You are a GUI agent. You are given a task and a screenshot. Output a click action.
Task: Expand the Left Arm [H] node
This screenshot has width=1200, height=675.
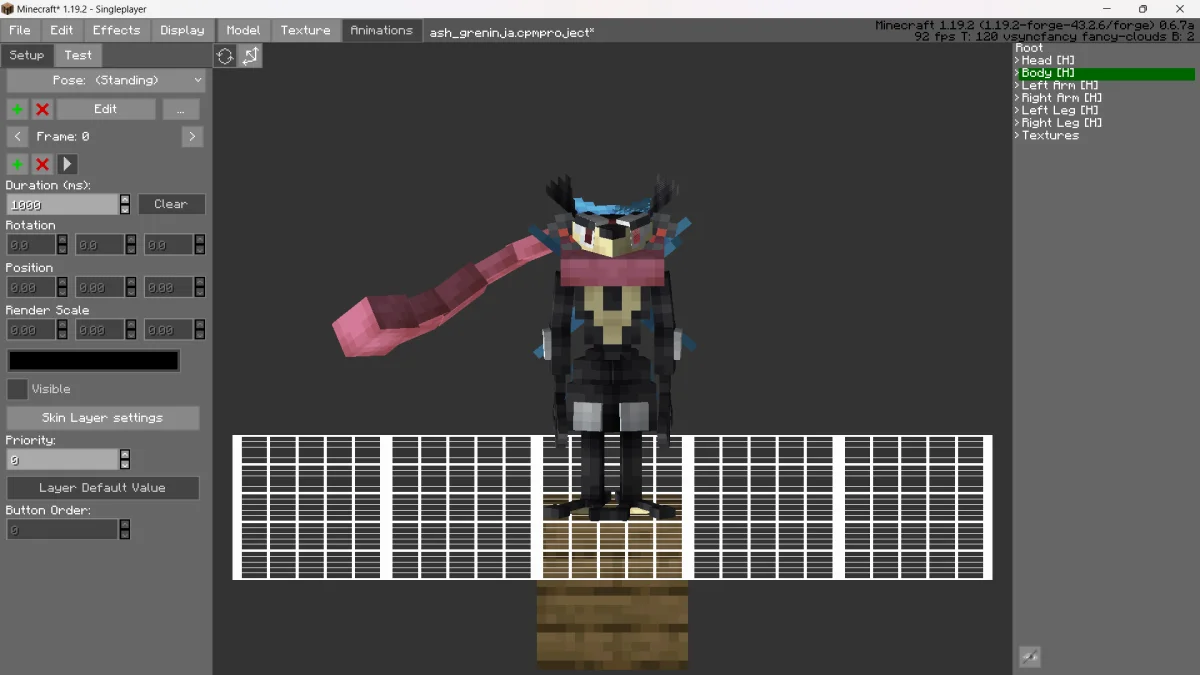pyautogui.click(x=1018, y=85)
